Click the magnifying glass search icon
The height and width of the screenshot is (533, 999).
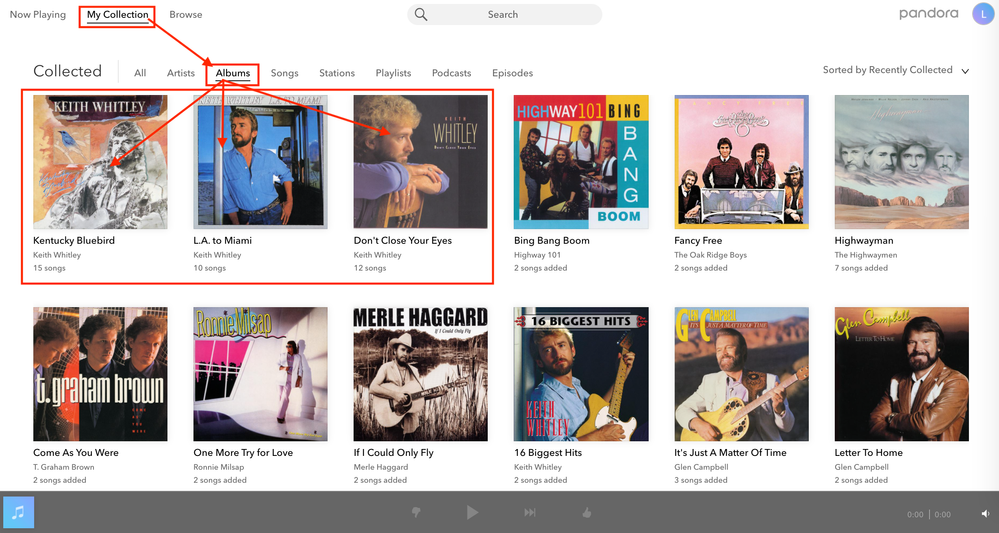[421, 14]
